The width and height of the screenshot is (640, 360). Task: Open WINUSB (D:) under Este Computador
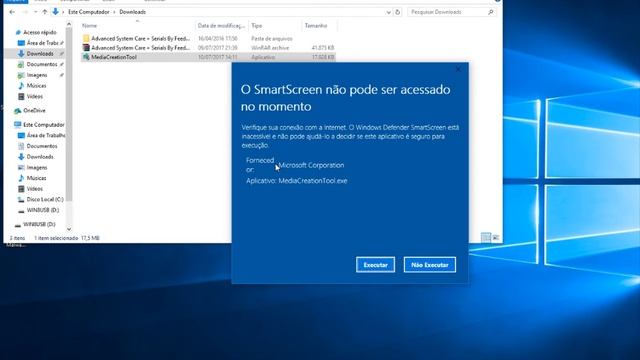[42, 210]
